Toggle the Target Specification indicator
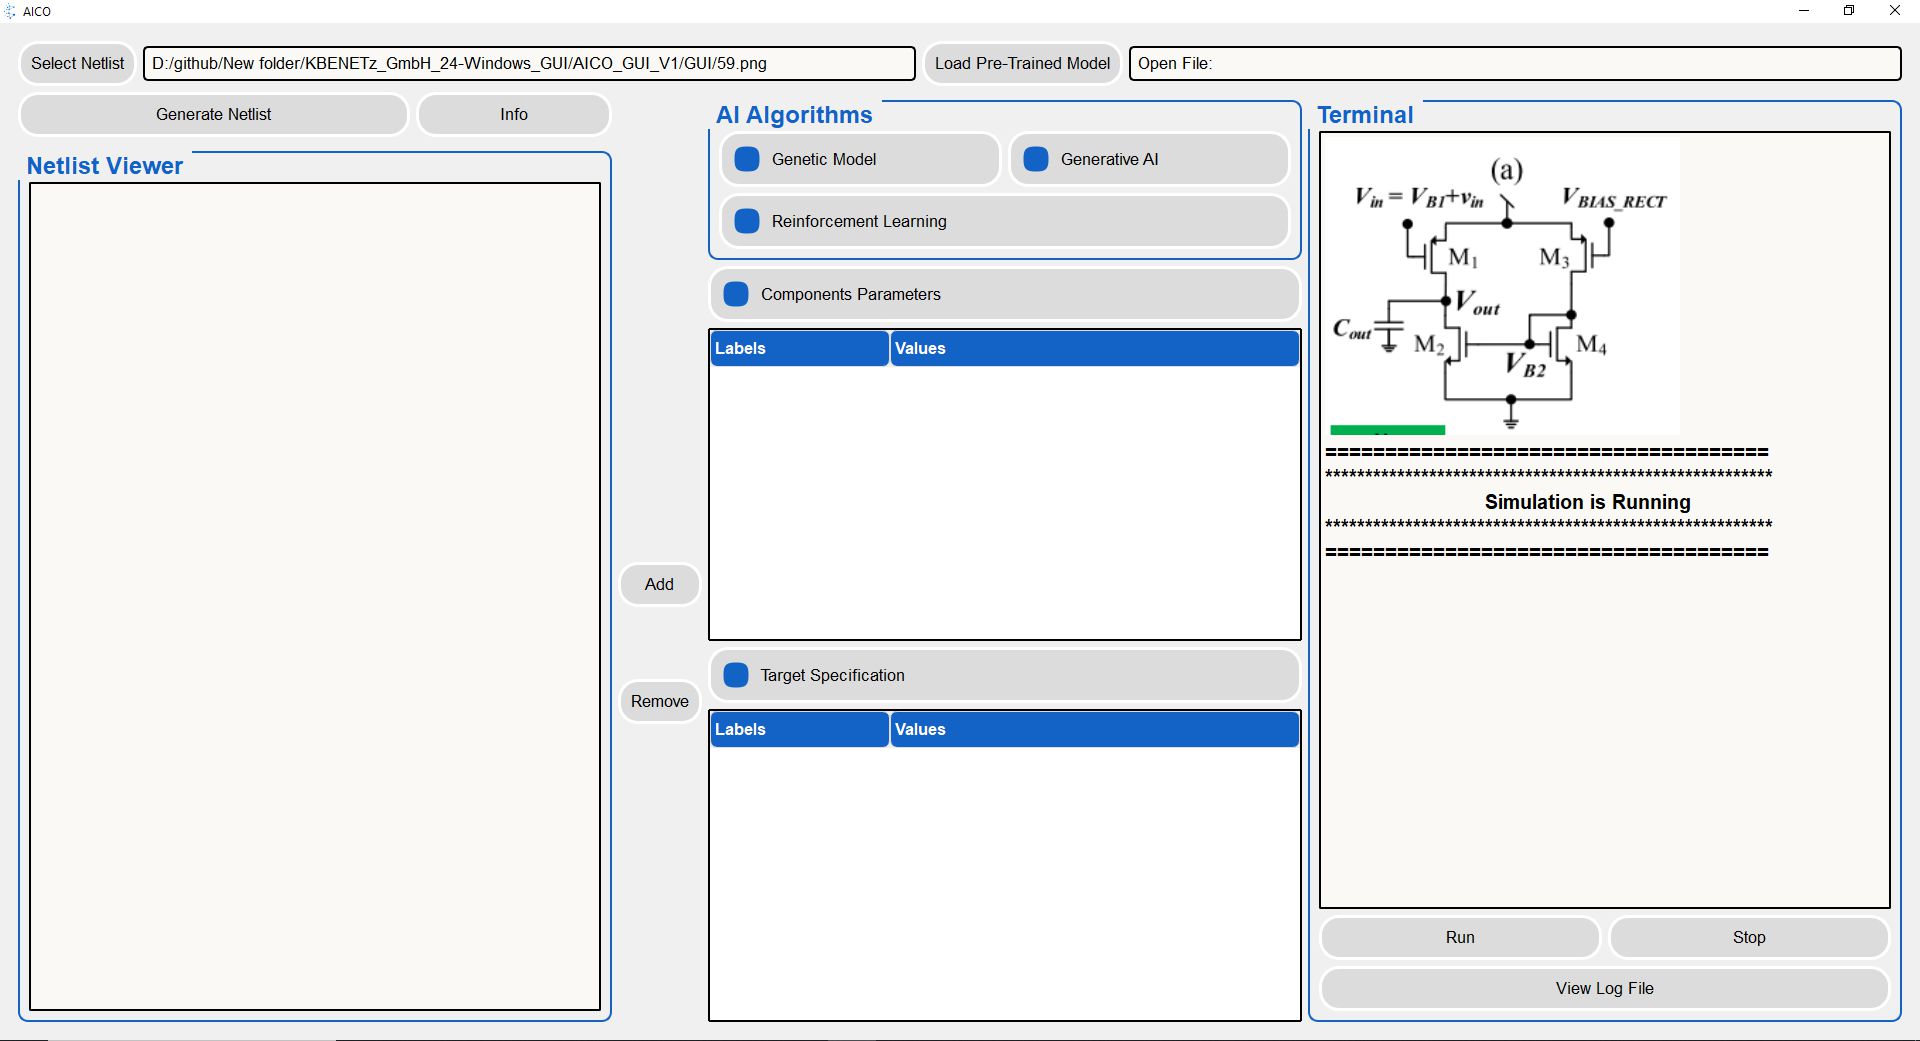This screenshot has height=1041, width=1920. click(x=736, y=676)
